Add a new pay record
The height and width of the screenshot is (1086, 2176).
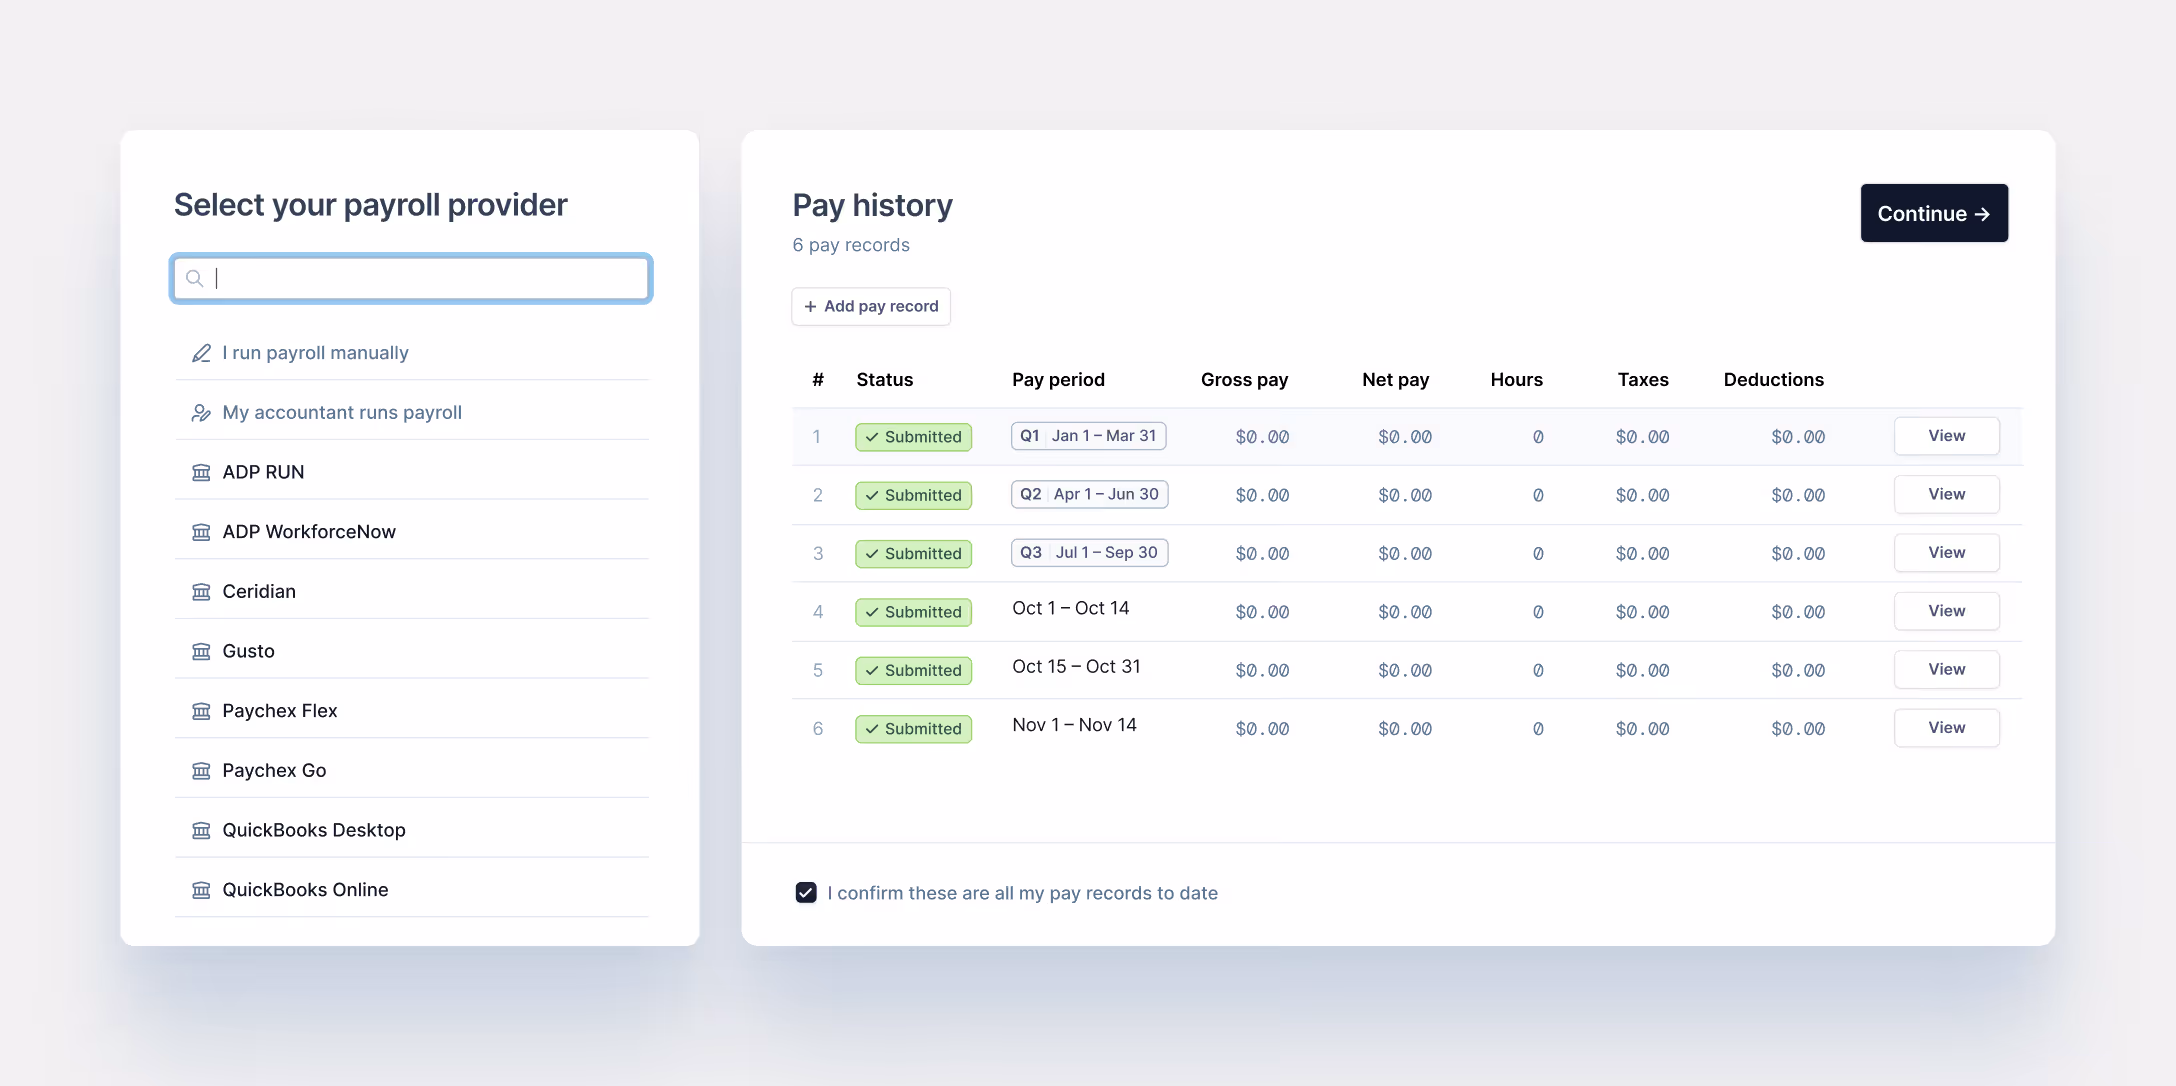click(x=871, y=306)
